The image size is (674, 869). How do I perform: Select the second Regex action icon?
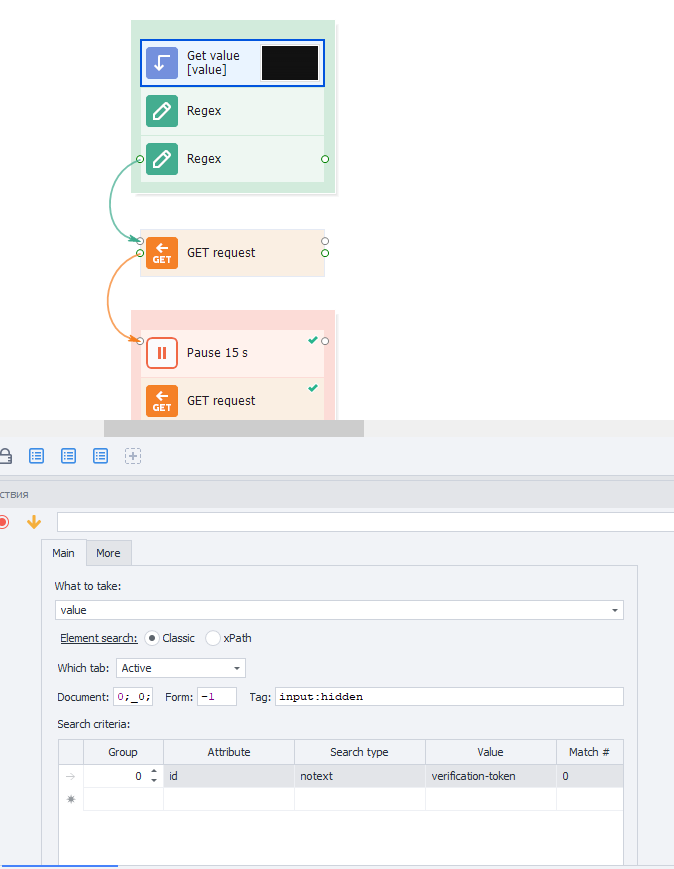coord(162,159)
